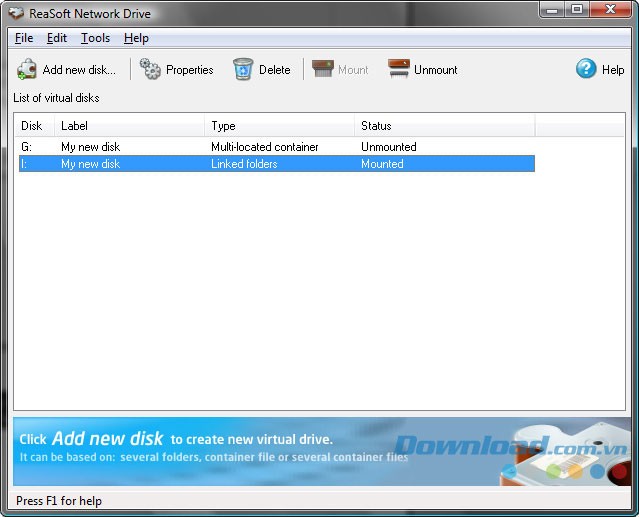
Task: Click the 'Unmount' toolbar label
Action: coord(436,70)
